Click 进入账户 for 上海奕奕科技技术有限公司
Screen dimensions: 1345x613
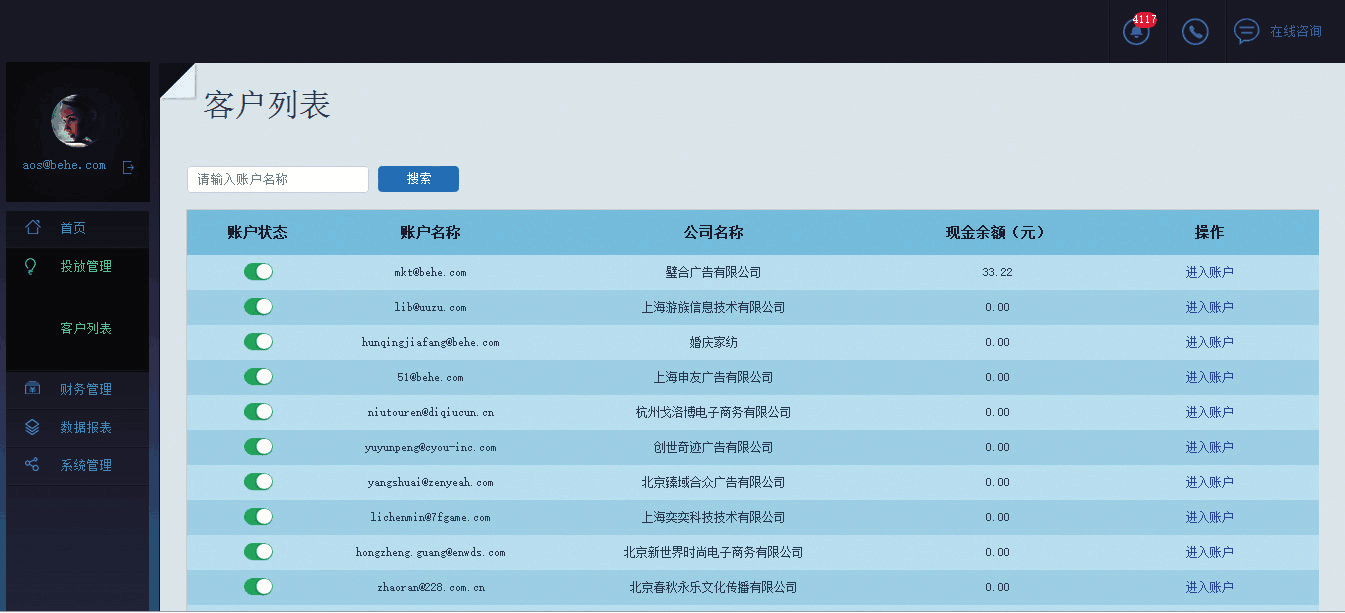(1210, 517)
